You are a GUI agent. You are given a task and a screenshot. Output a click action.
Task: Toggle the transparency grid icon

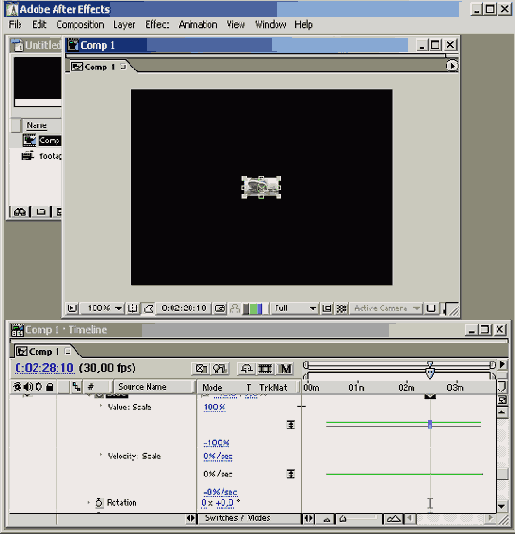tap(341, 309)
